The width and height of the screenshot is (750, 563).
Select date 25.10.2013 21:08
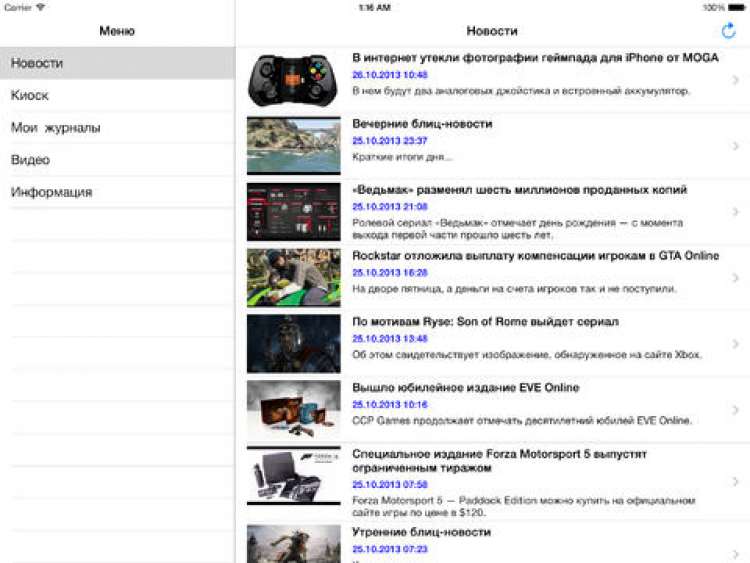click(x=390, y=207)
